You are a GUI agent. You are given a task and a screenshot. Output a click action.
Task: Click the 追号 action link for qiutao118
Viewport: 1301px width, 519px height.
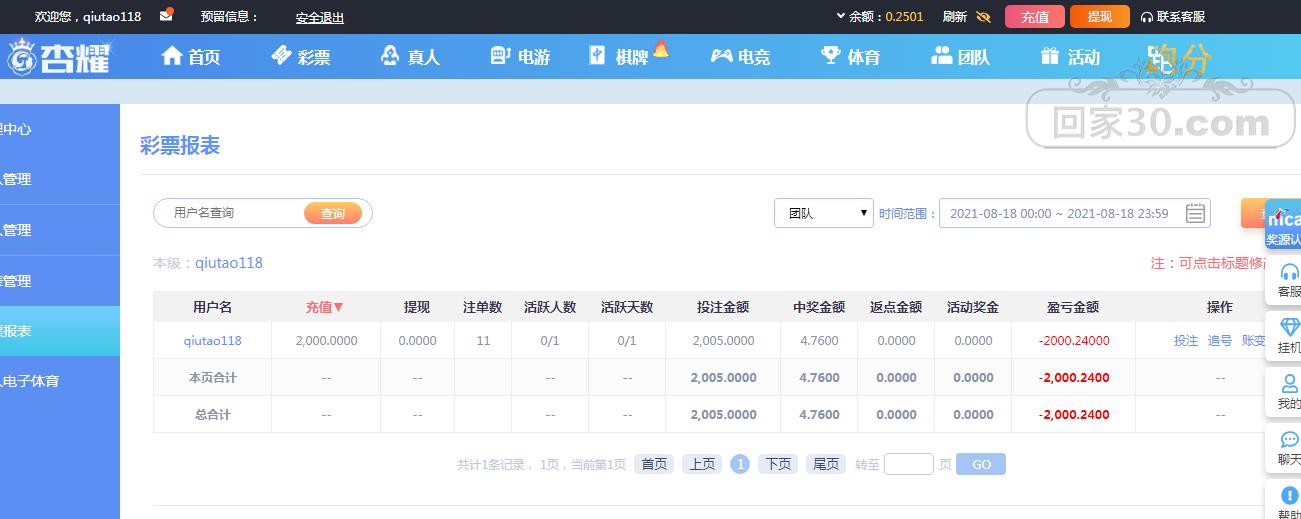[x=1220, y=340]
